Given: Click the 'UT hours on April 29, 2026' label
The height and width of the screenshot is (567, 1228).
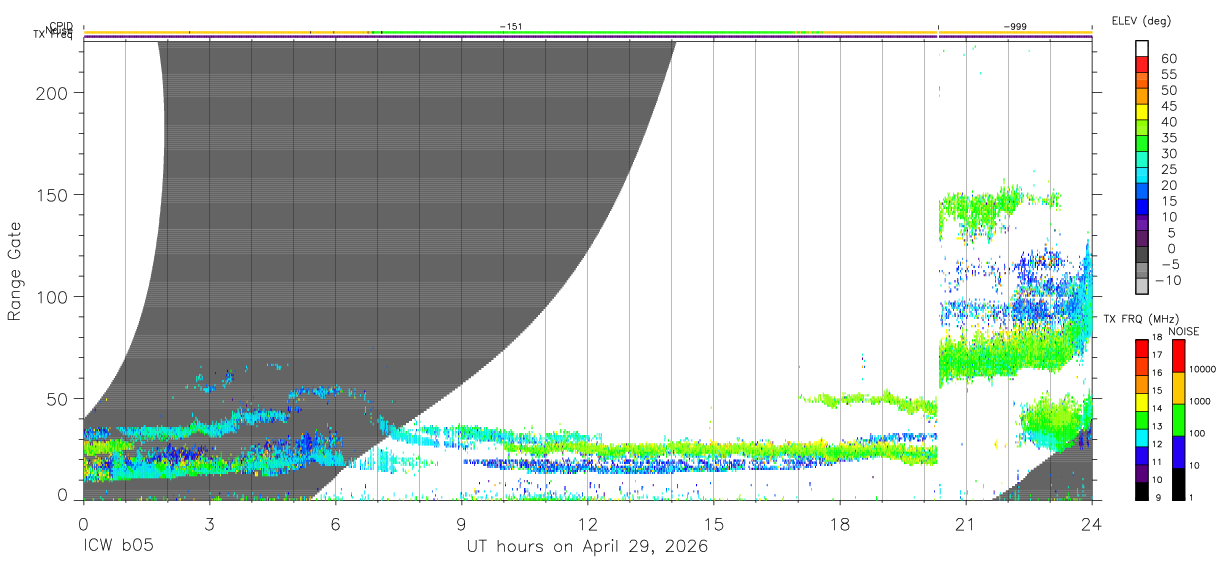Looking at the screenshot, I should [587, 547].
